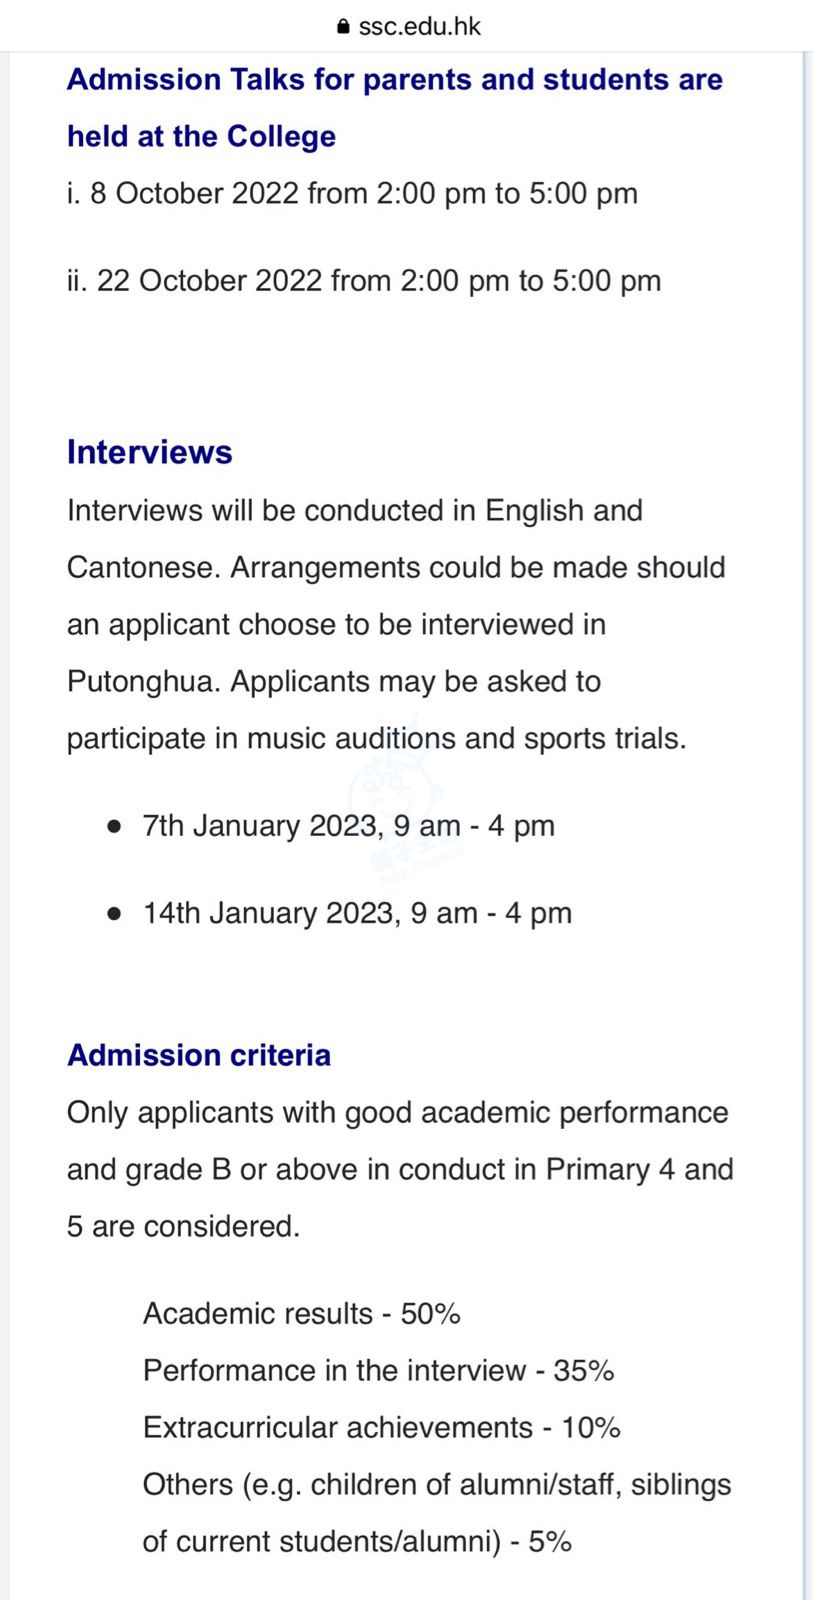Viewport: 813px width, 1600px height.
Task: Click the bullet before 7th January 2023
Action: click(115, 827)
